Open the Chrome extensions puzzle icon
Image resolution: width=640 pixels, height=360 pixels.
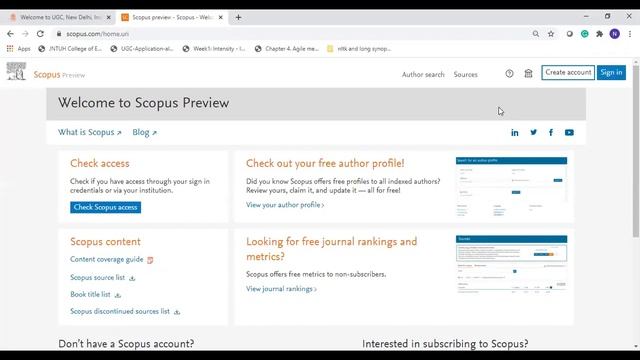599,34
